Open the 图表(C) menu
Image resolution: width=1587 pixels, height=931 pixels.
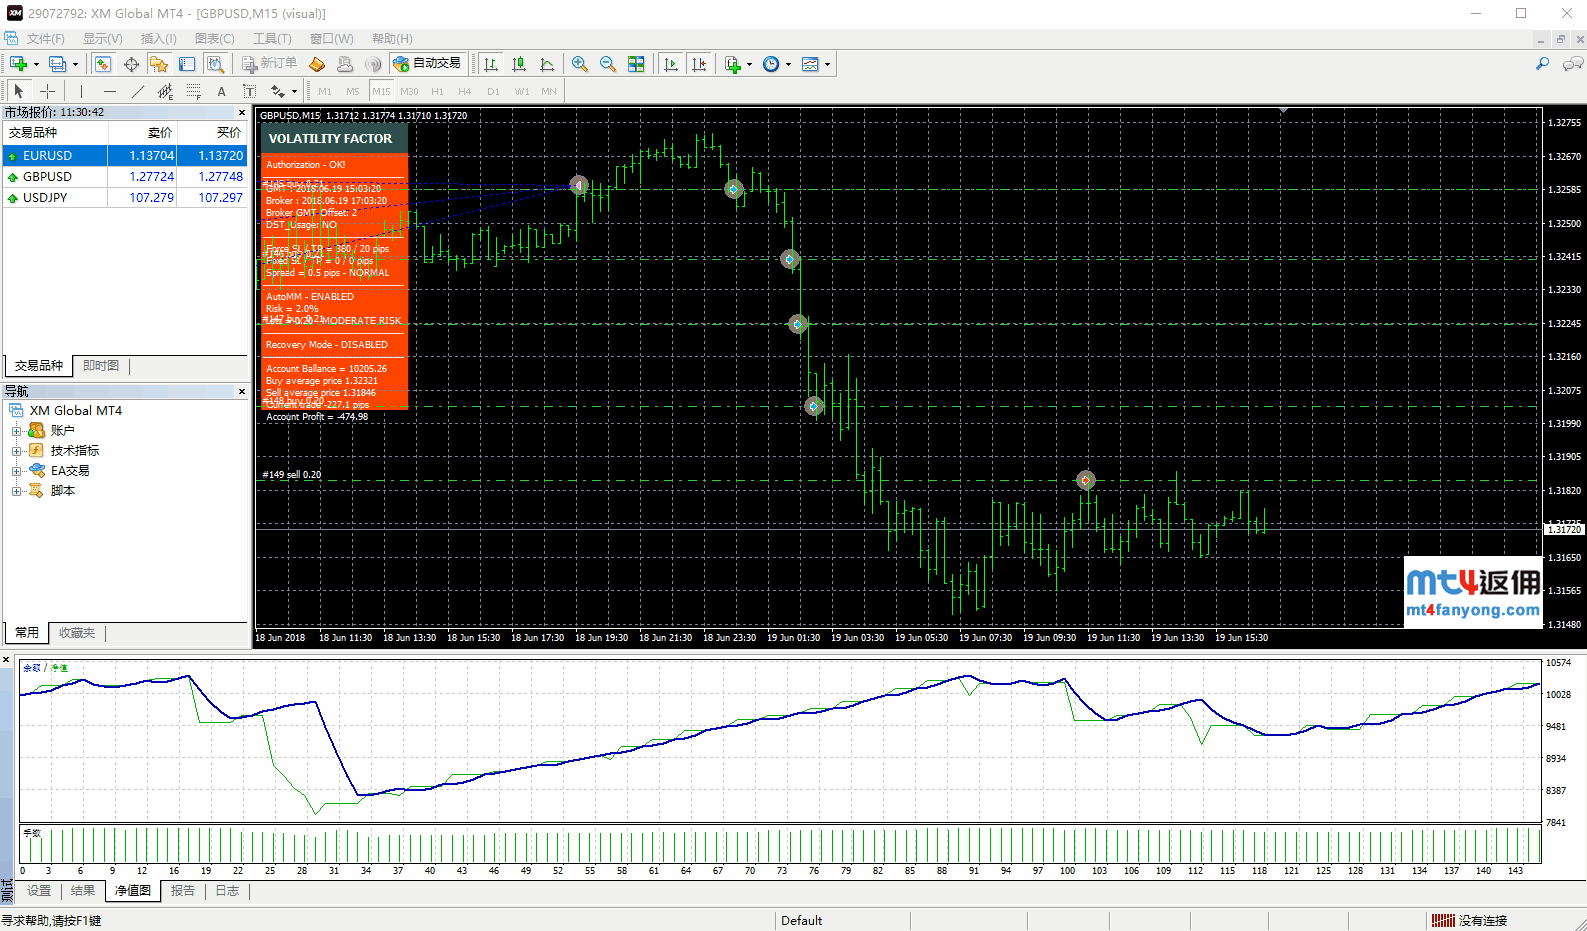pos(214,38)
